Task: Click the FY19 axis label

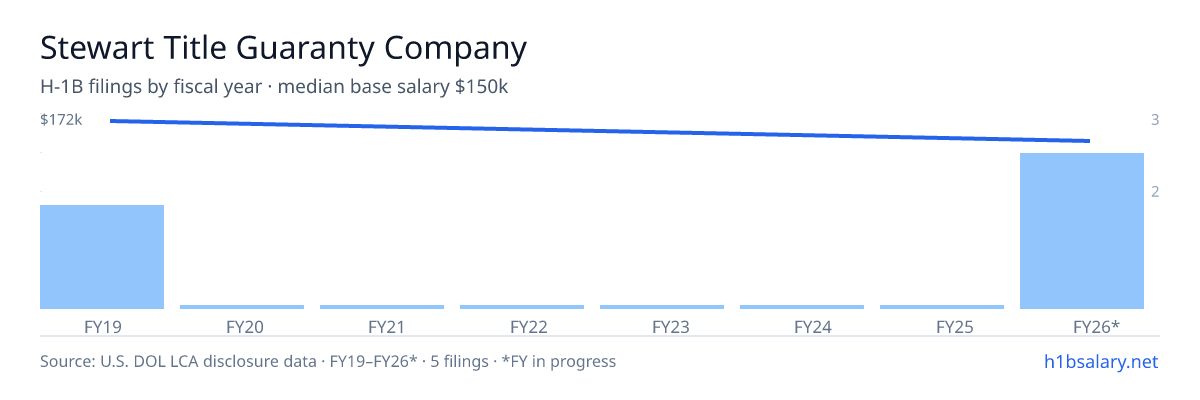Action: coord(102,326)
